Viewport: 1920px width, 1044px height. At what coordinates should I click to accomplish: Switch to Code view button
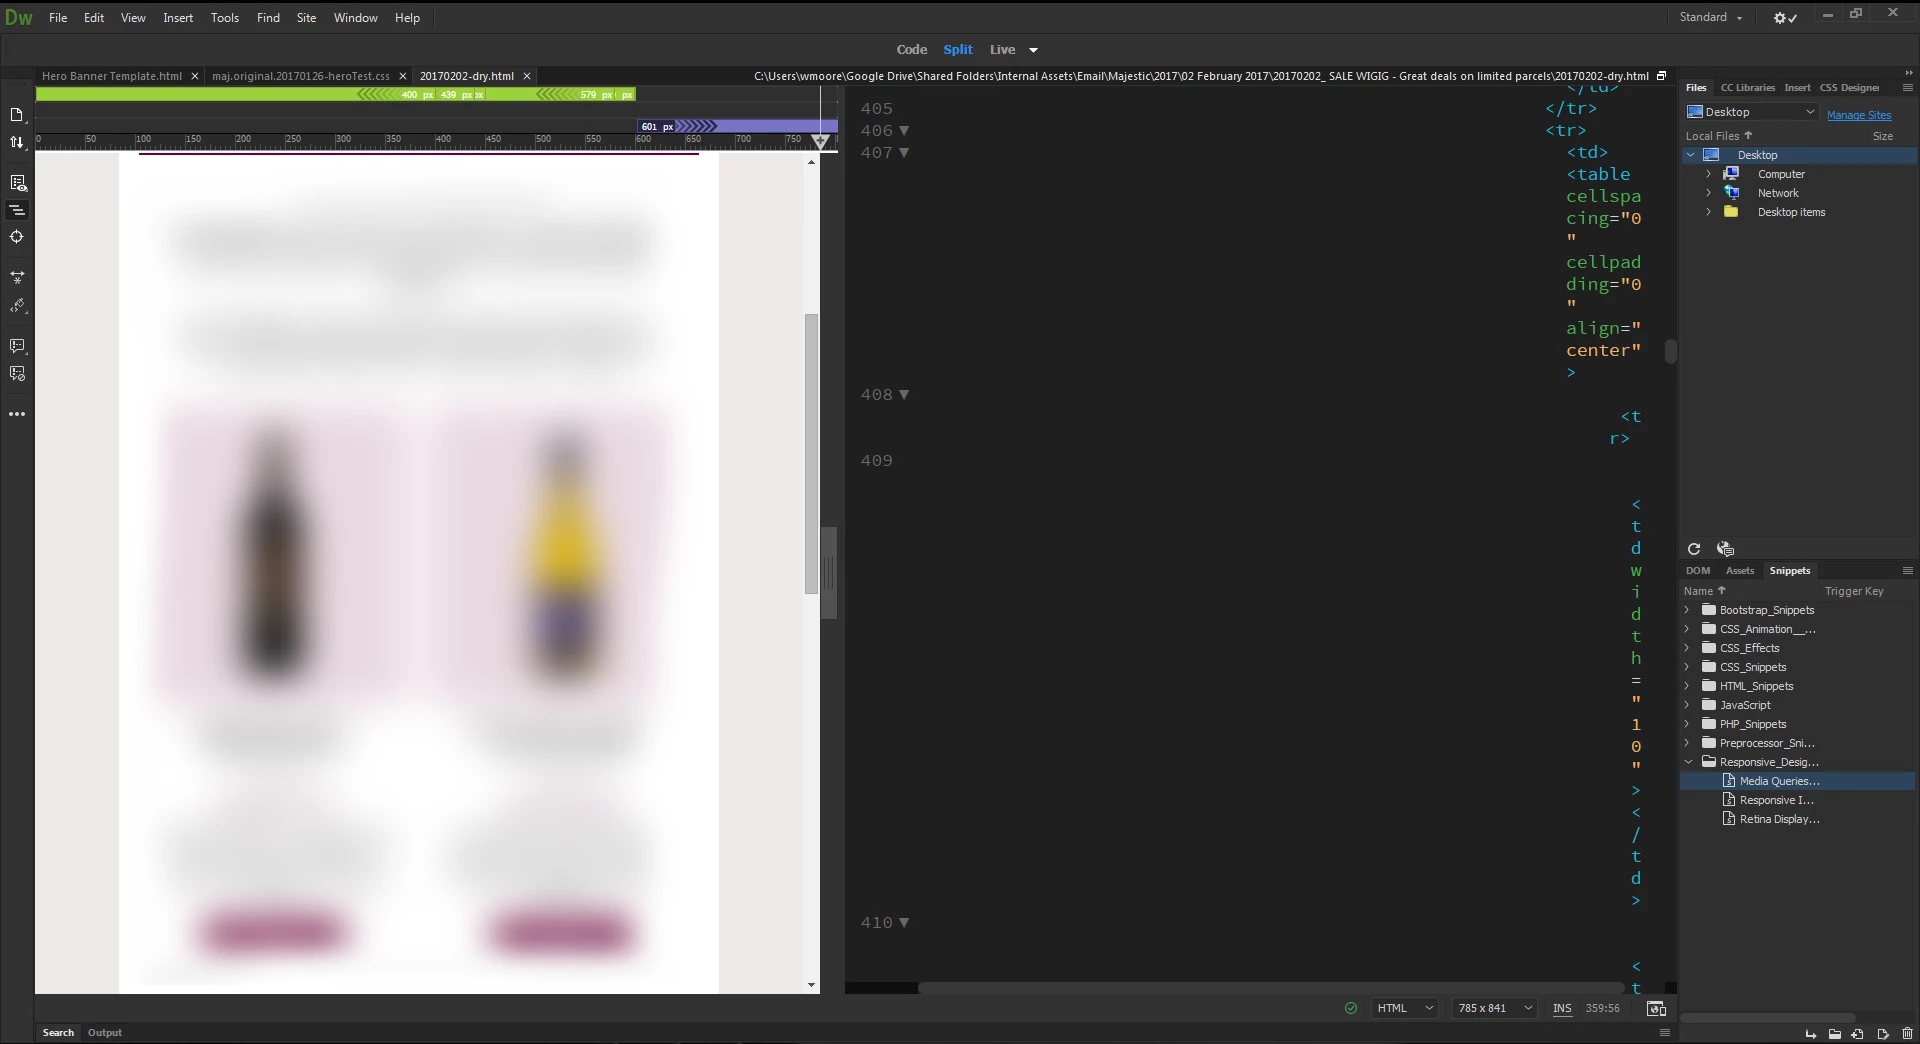coord(911,50)
